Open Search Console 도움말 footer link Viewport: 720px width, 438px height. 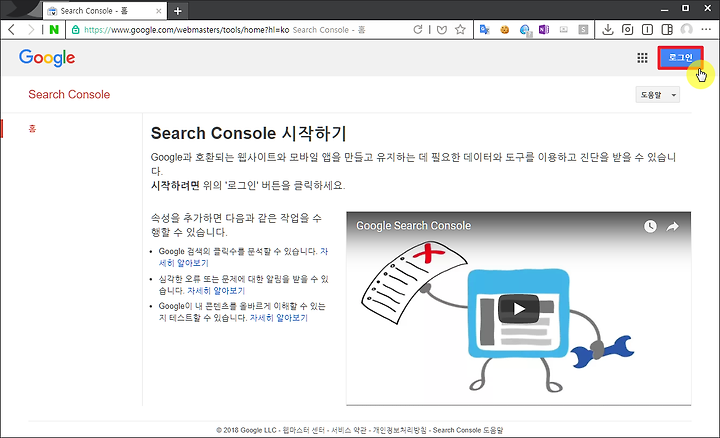point(468,430)
